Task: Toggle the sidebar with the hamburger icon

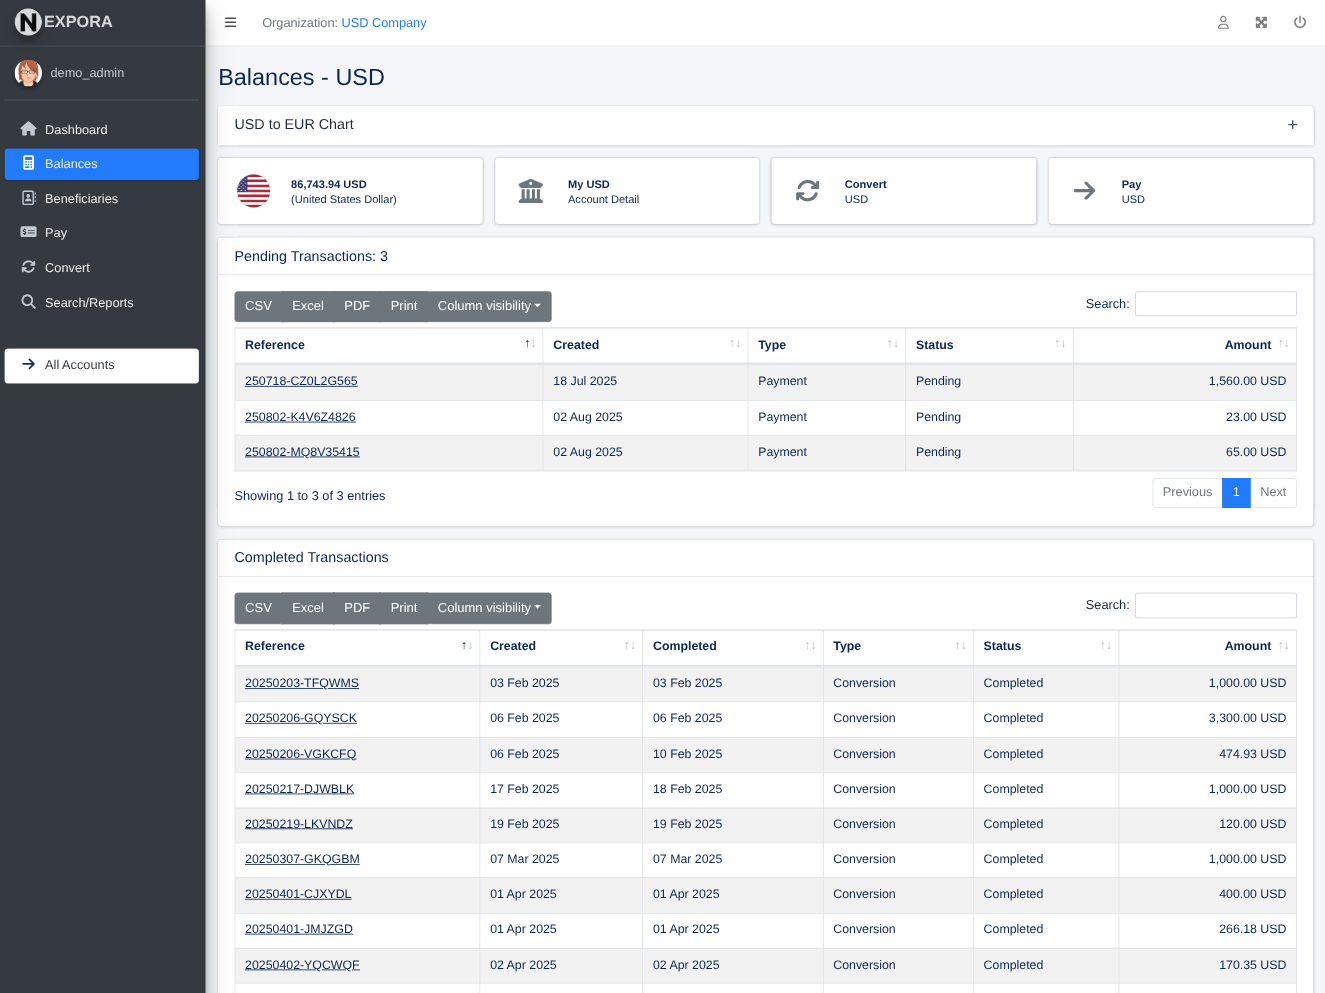Action: (x=230, y=22)
